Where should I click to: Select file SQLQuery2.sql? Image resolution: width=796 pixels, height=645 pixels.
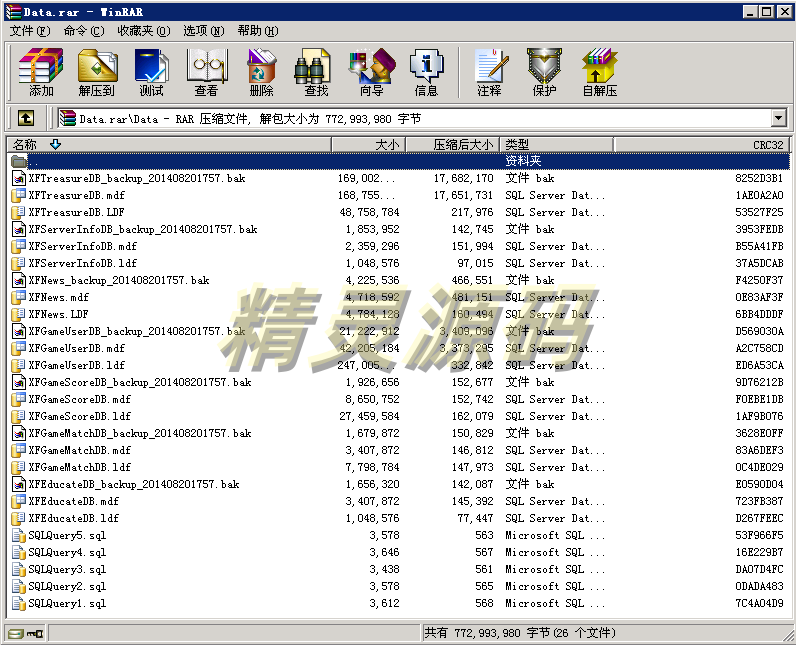coord(67,587)
